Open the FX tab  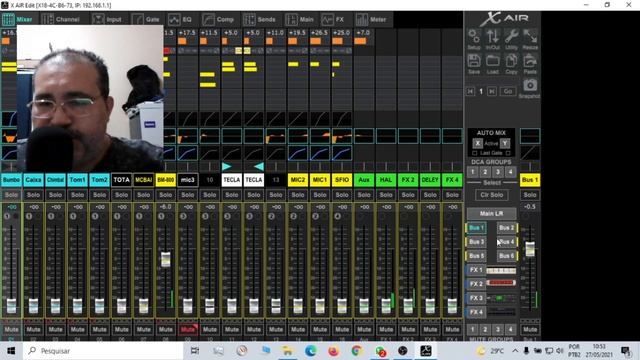[x=333, y=19]
